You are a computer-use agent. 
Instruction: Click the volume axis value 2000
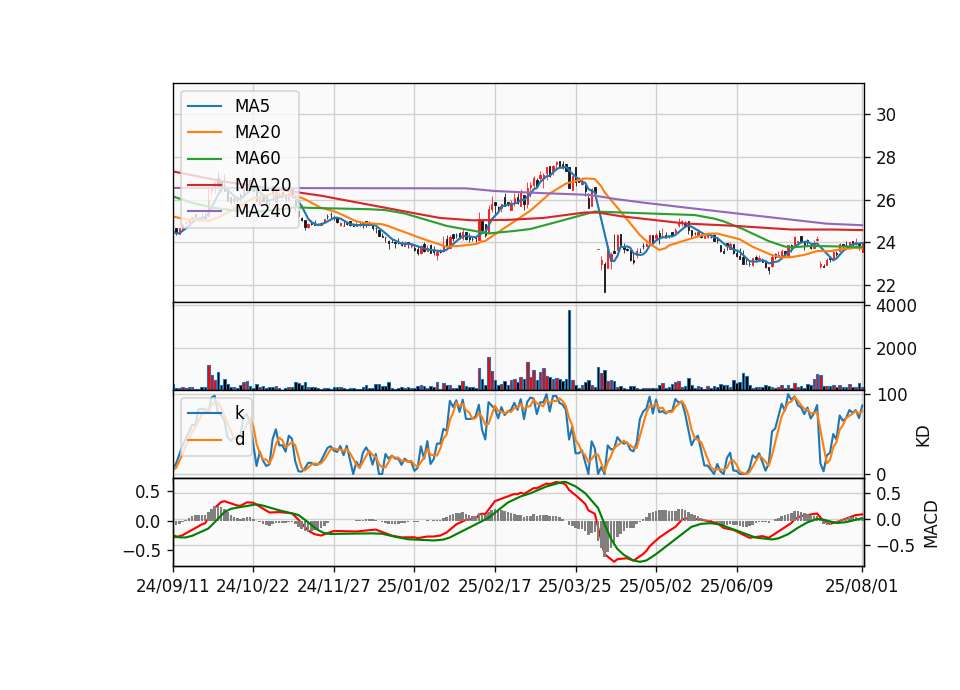896,349
